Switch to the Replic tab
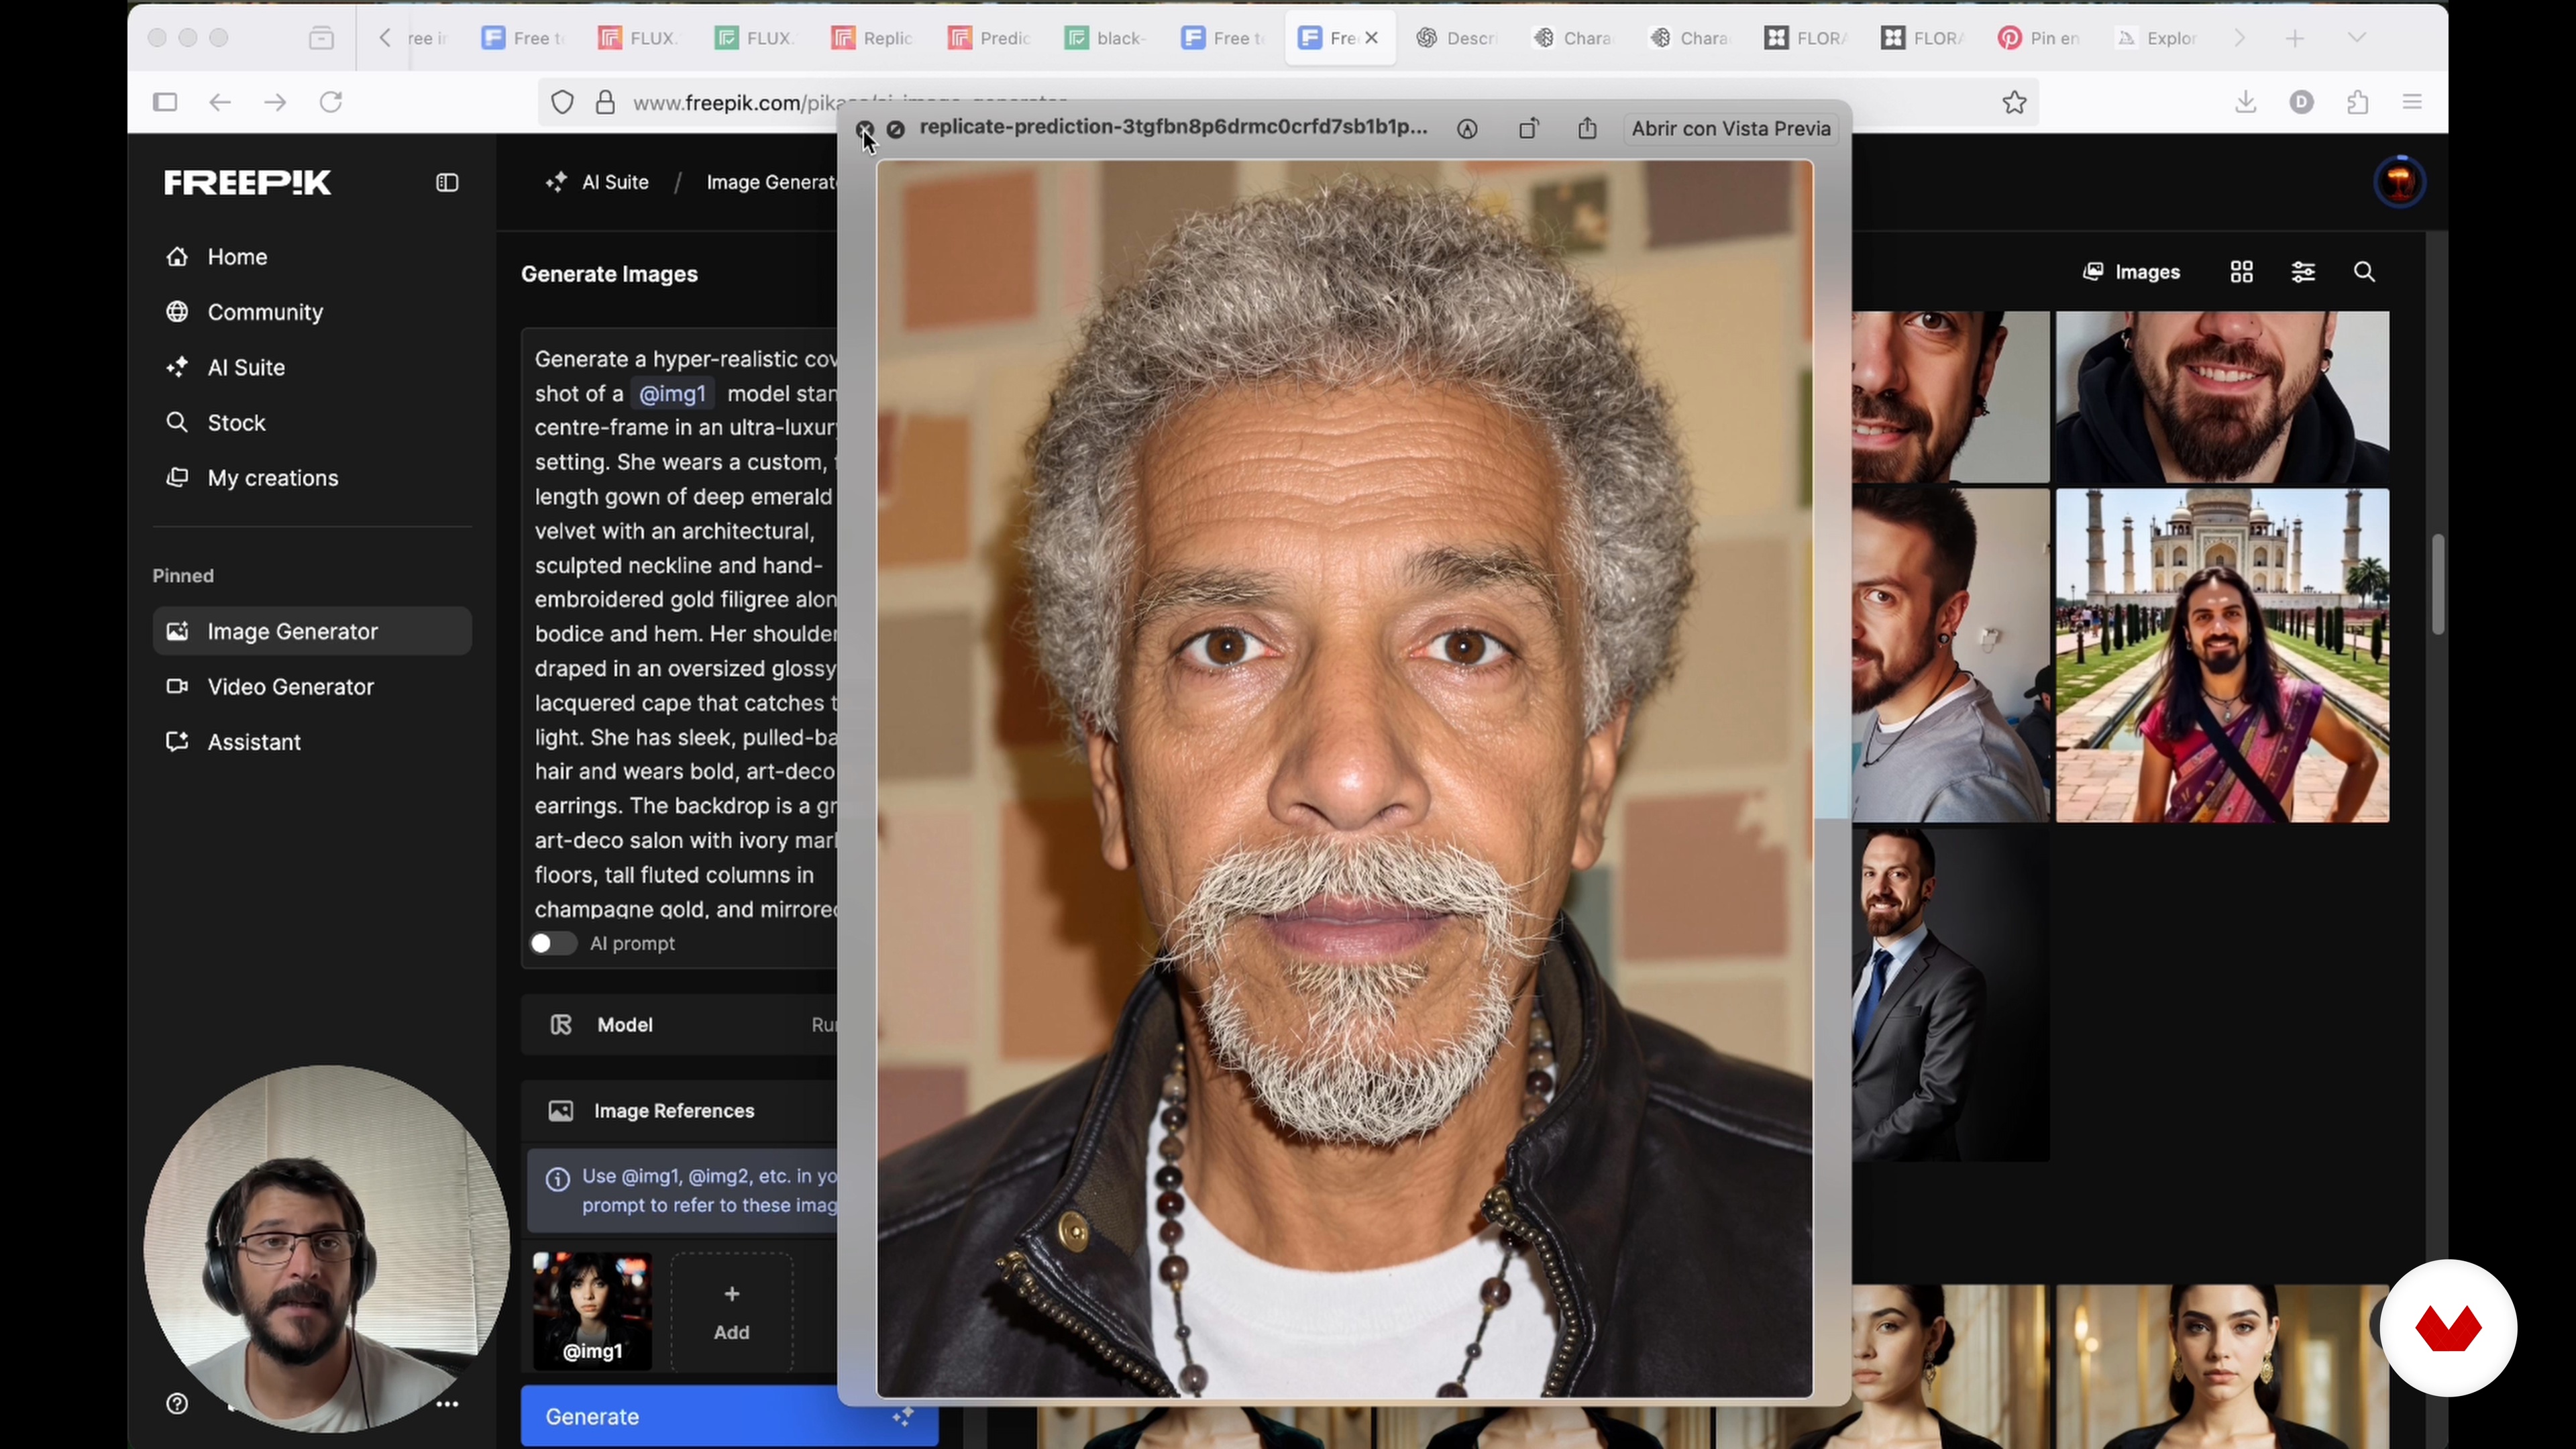The width and height of the screenshot is (2576, 1449). coord(872,38)
